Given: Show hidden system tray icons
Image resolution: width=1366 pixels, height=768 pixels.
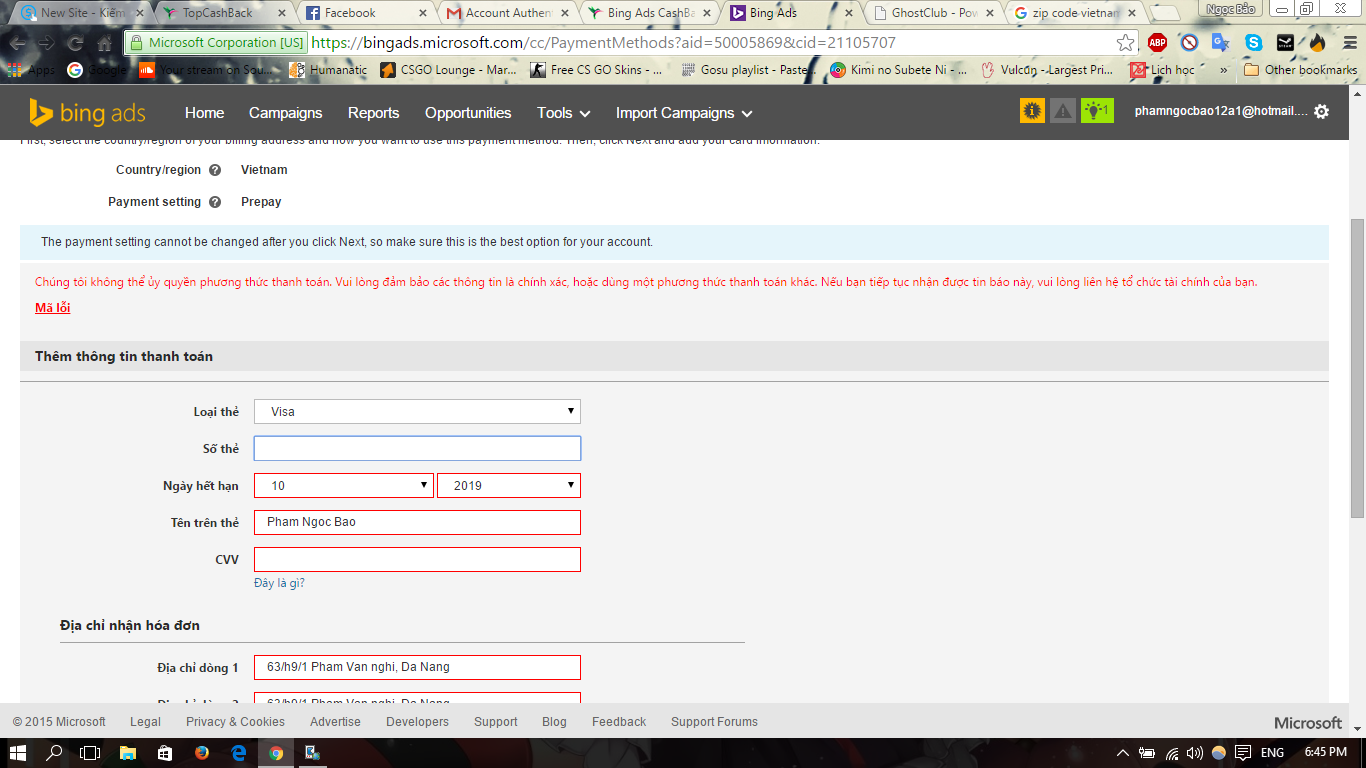Looking at the screenshot, I should pyautogui.click(x=1123, y=753).
